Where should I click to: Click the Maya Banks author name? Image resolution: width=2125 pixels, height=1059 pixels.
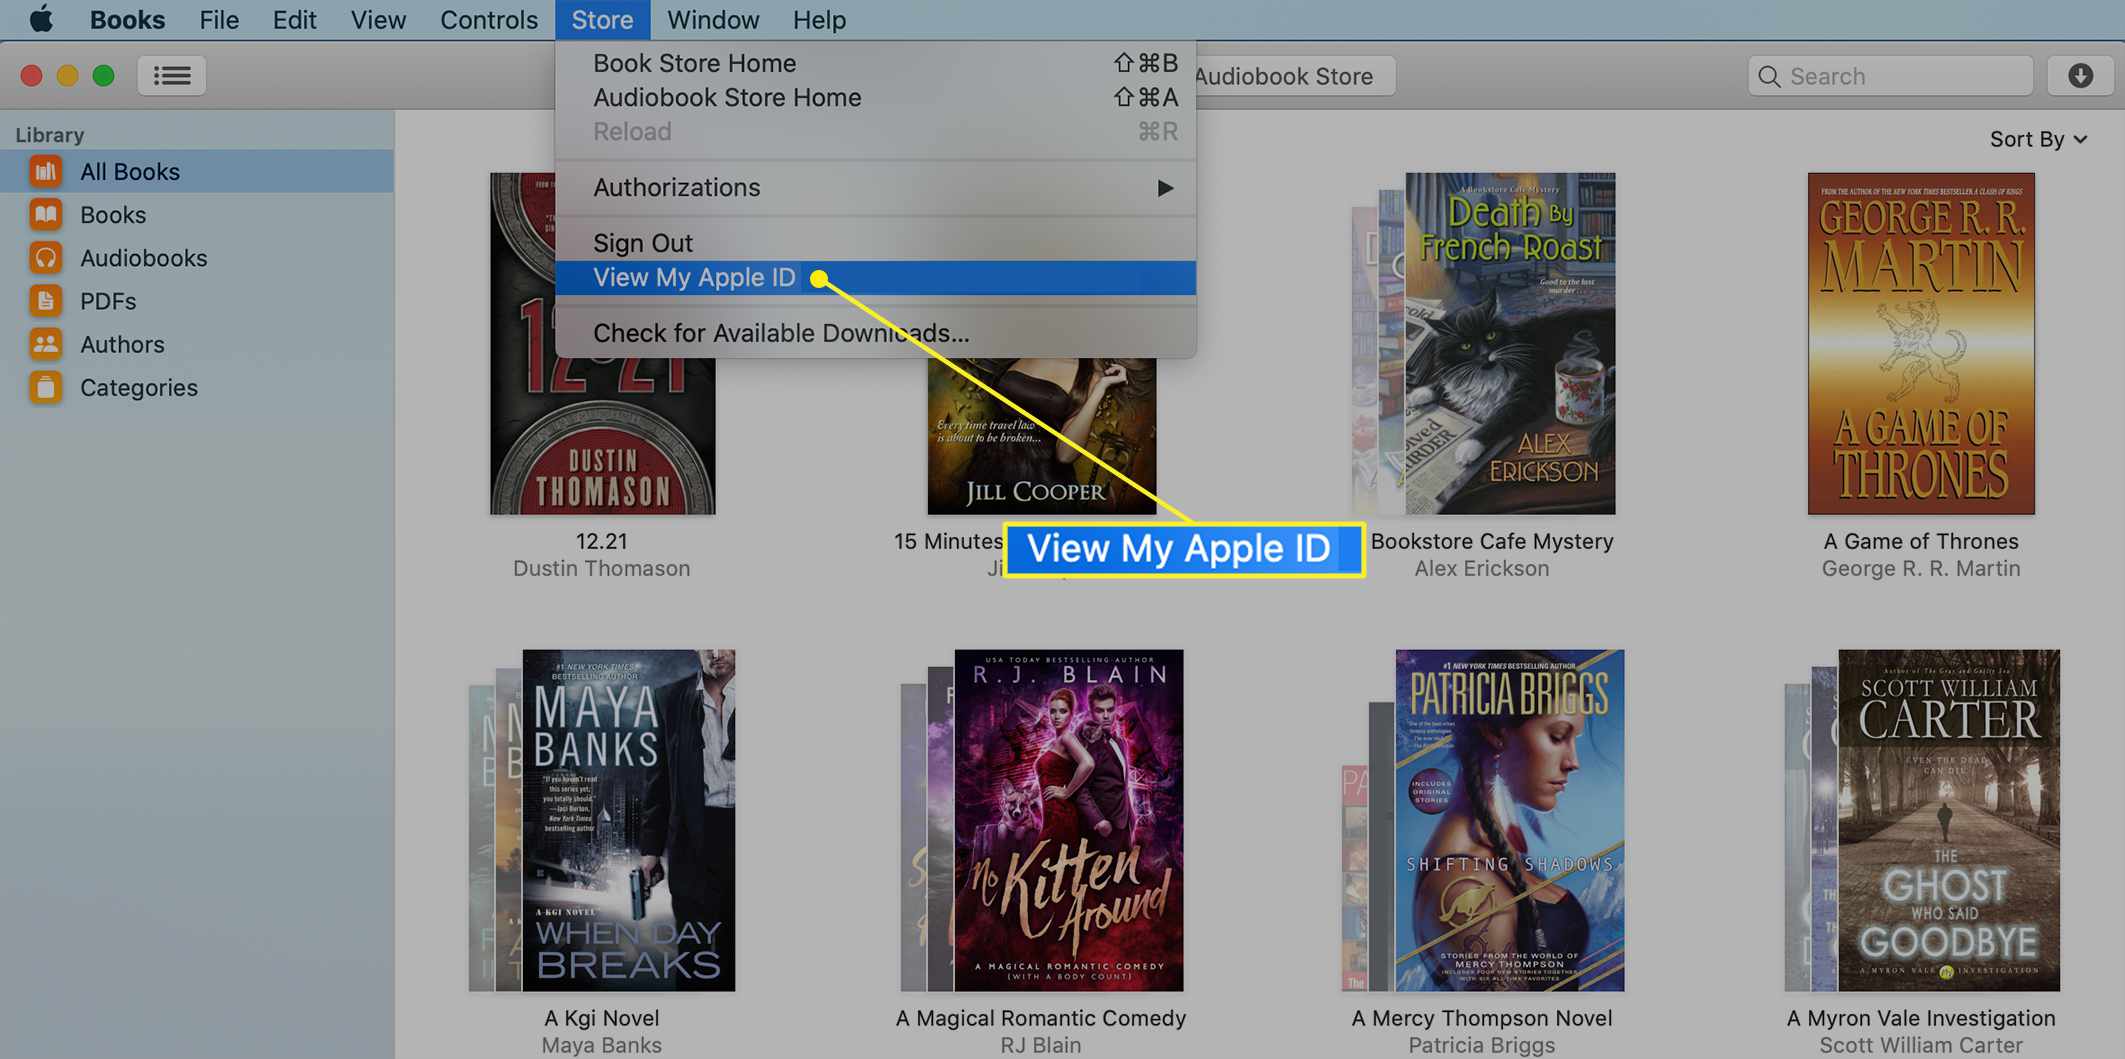coord(601,1045)
